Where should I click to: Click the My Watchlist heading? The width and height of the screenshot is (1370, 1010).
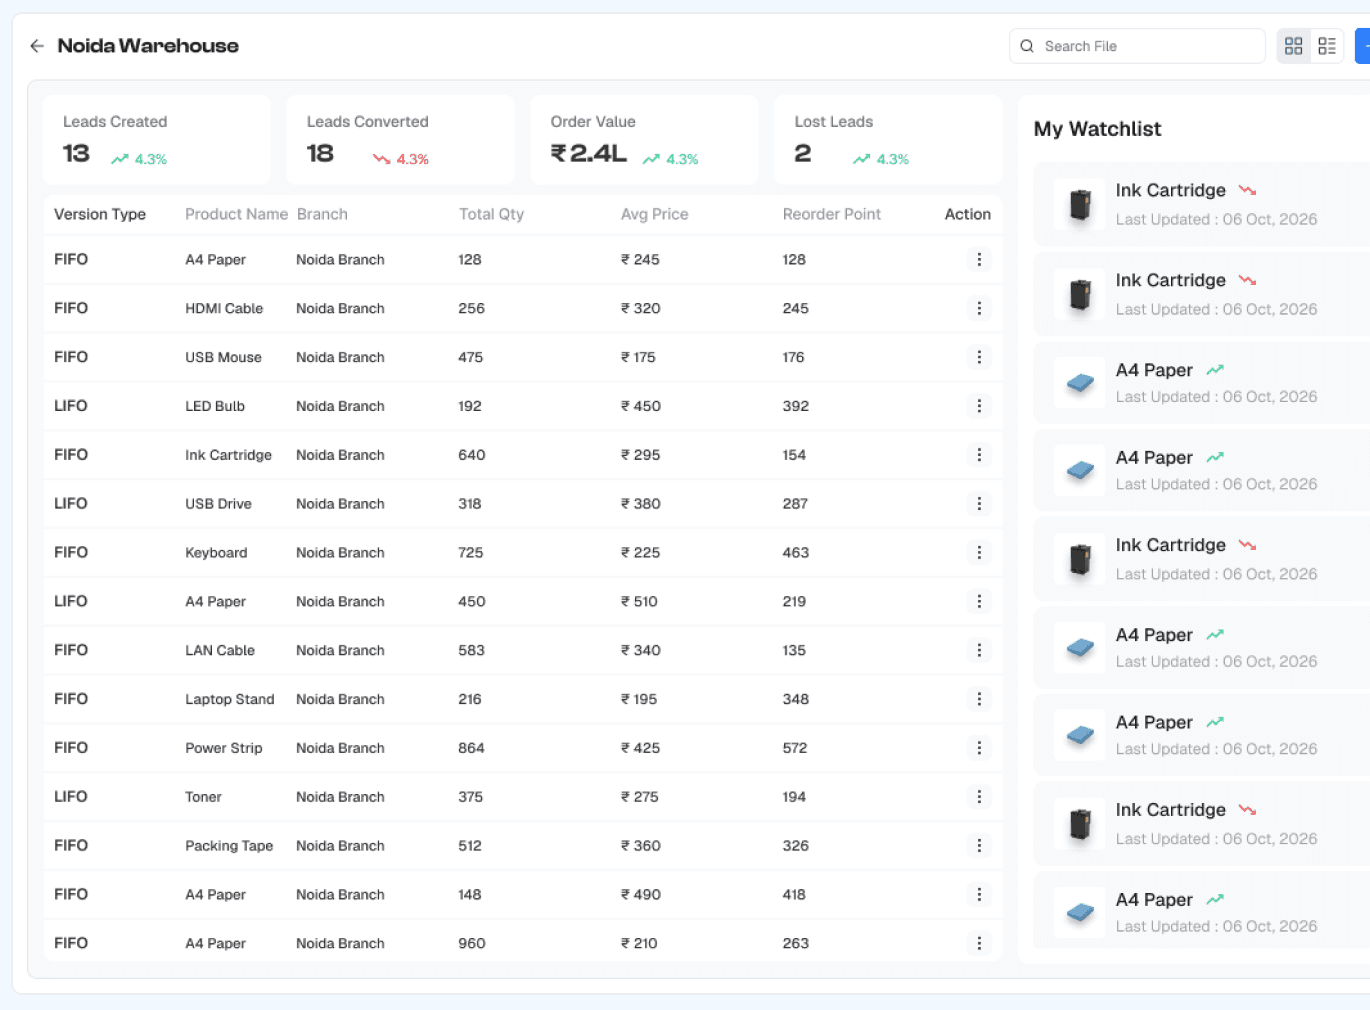coord(1097,129)
